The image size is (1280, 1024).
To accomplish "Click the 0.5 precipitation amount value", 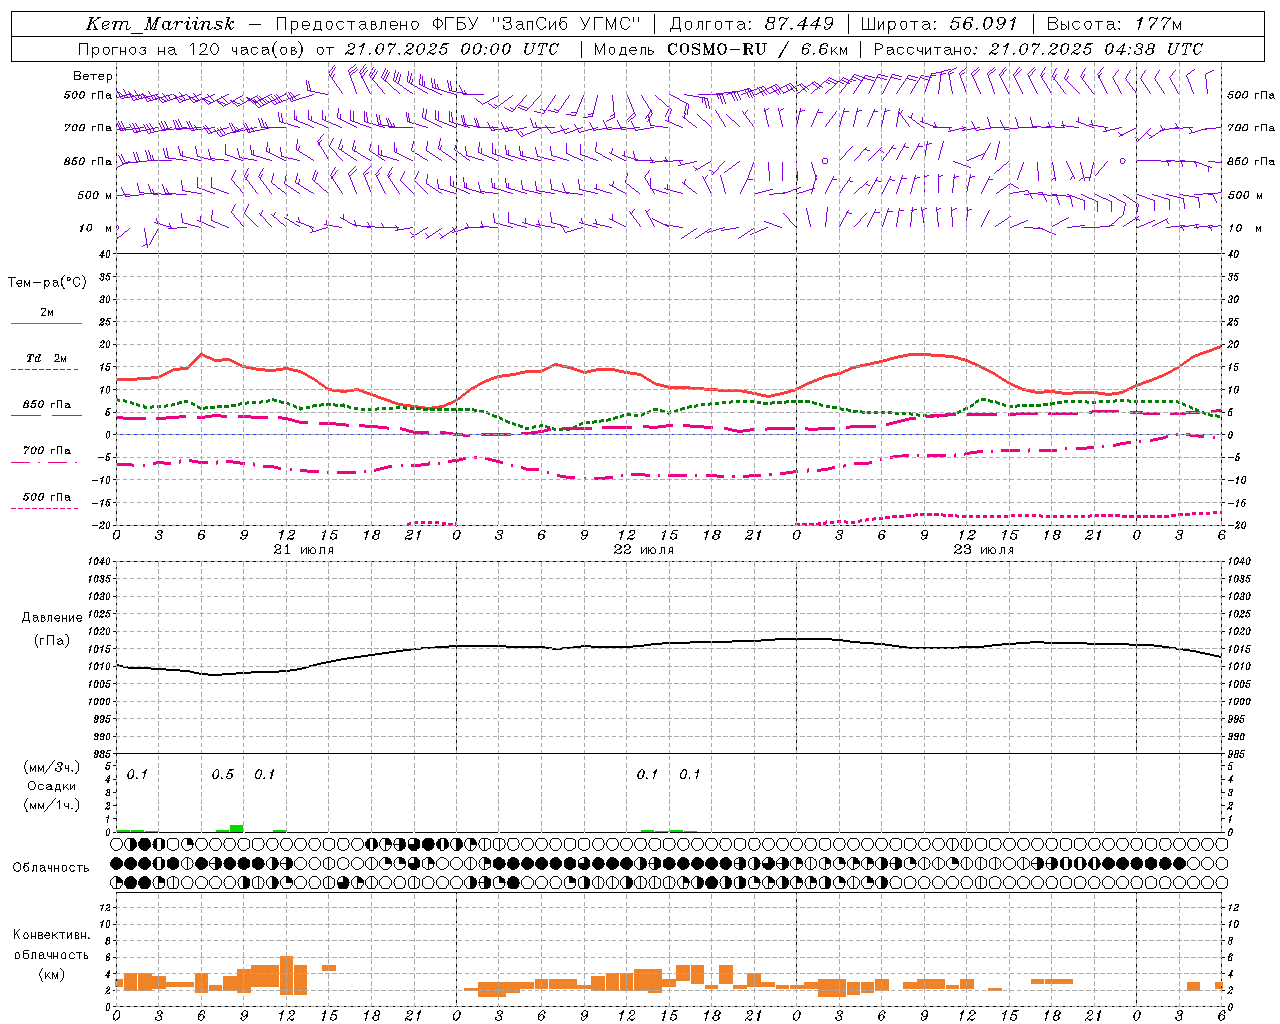I will [223, 775].
